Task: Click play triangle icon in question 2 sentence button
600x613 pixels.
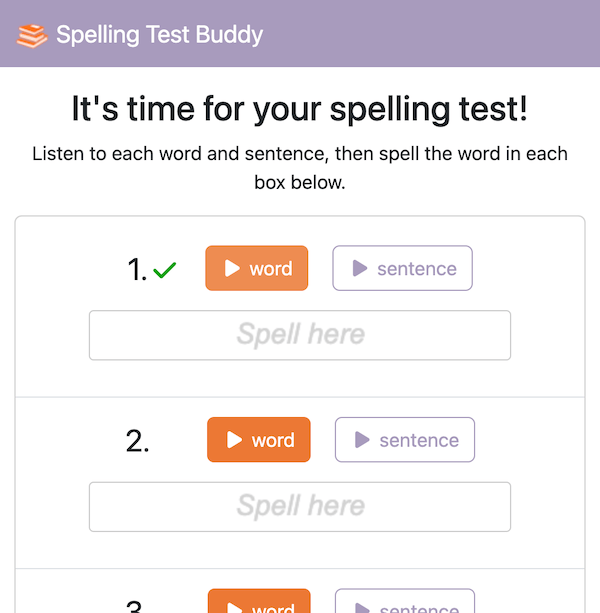Action: click(361, 440)
